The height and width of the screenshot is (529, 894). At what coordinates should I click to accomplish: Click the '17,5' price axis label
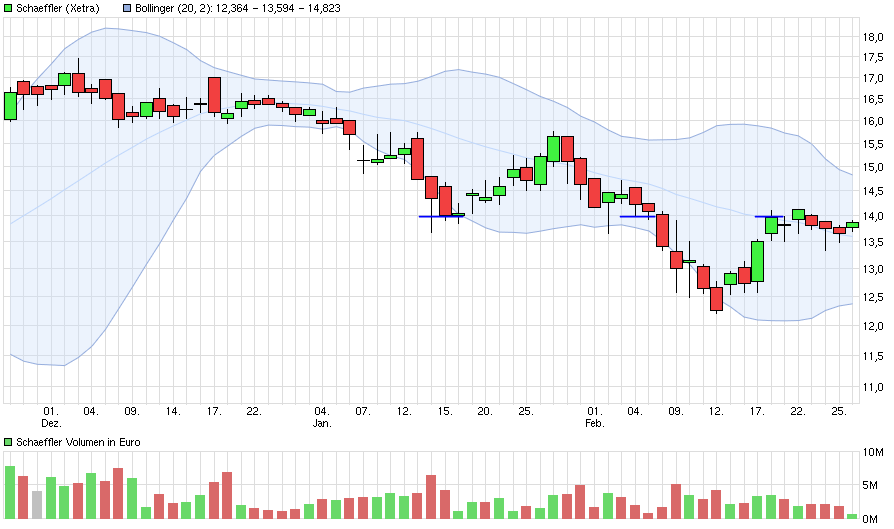(x=873, y=58)
